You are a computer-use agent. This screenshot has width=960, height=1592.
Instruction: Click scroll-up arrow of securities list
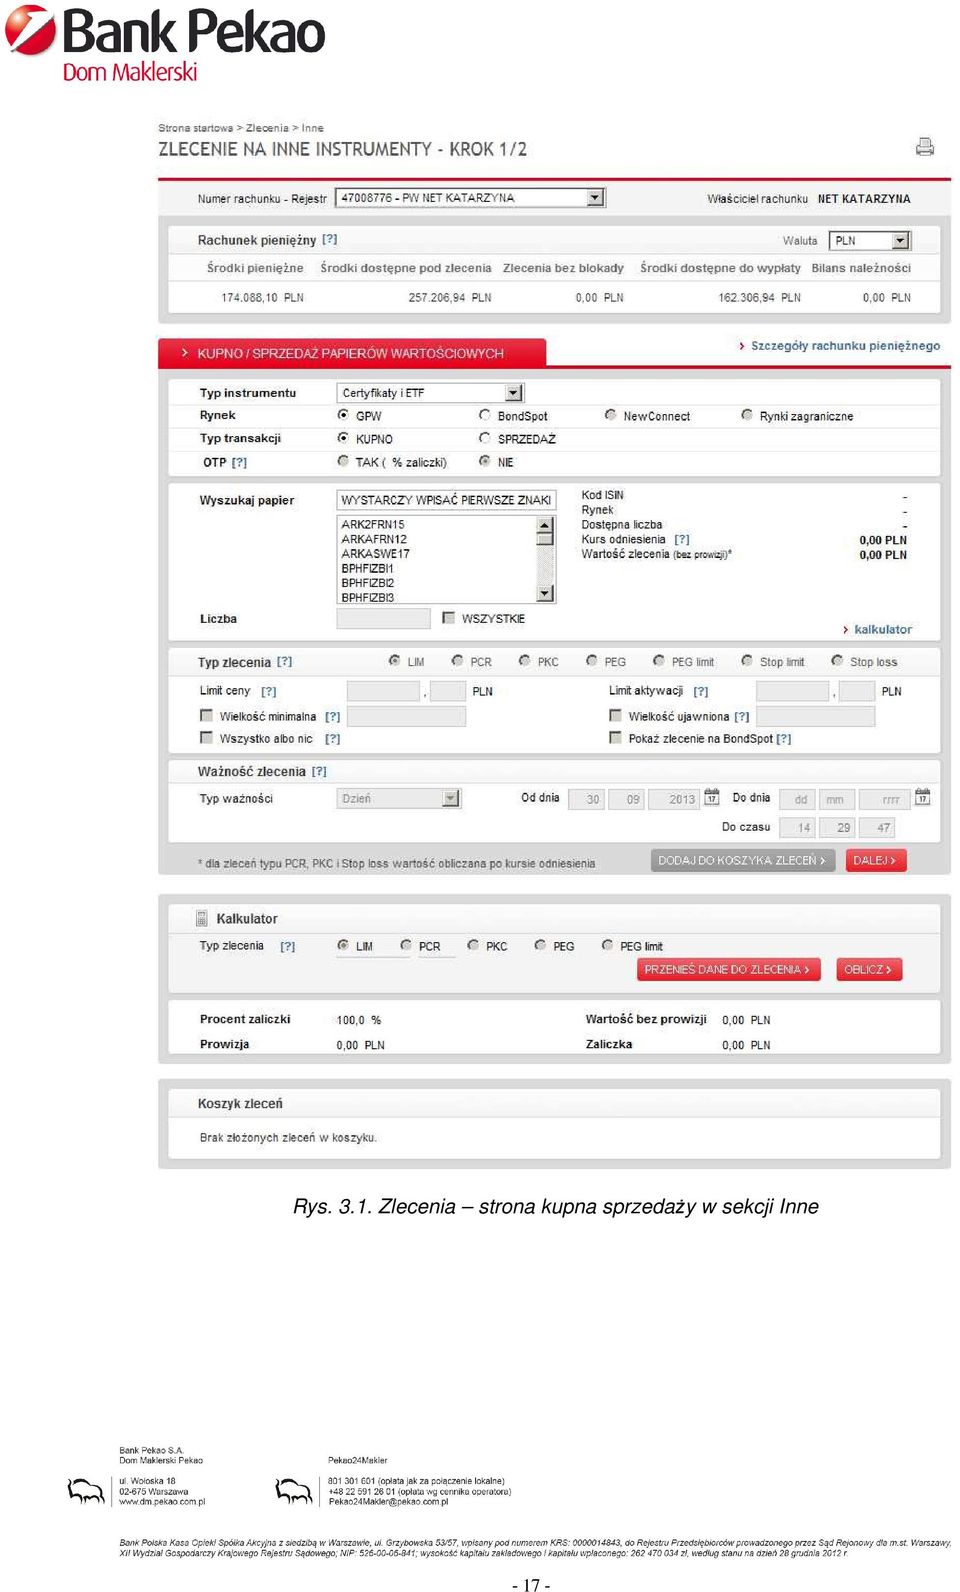pyautogui.click(x=545, y=524)
